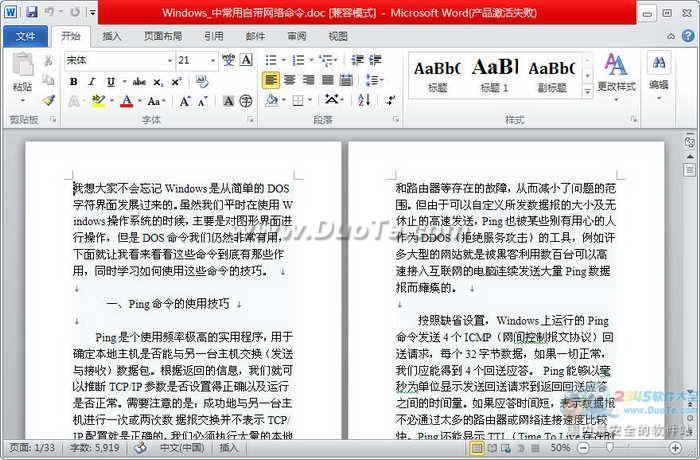Apply the 标题 1 style
700x460 pixels.
(495, 76)
